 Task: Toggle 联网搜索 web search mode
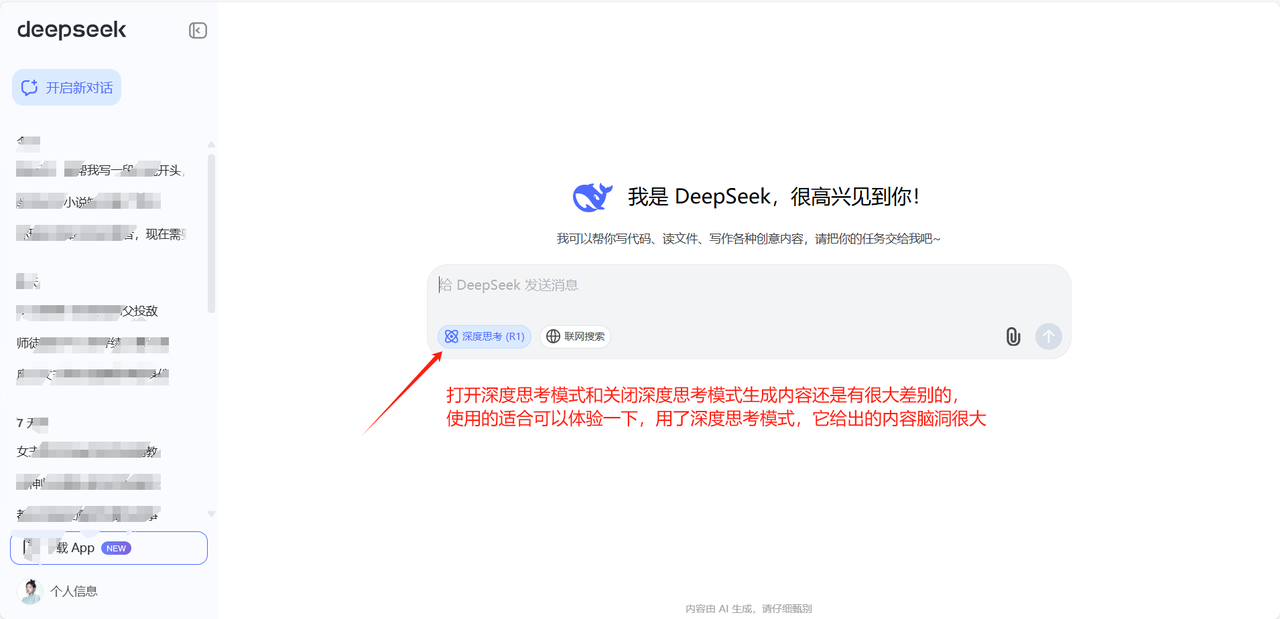[x=575, y=337]
